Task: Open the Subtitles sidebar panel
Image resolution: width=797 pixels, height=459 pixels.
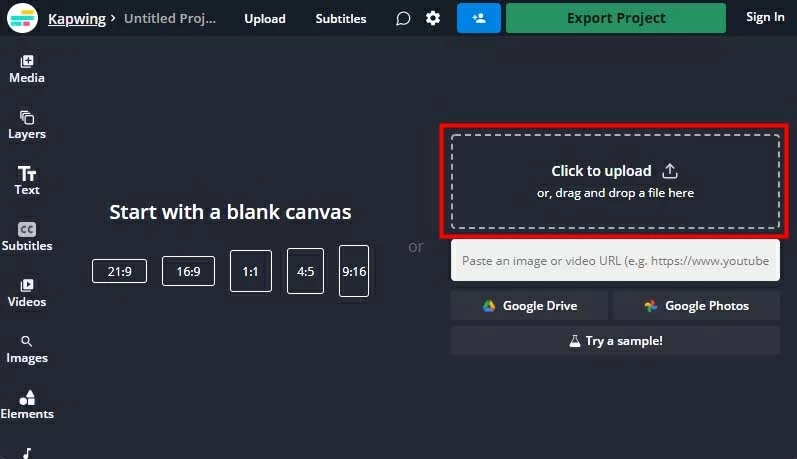Action: [x=27, y=237]
